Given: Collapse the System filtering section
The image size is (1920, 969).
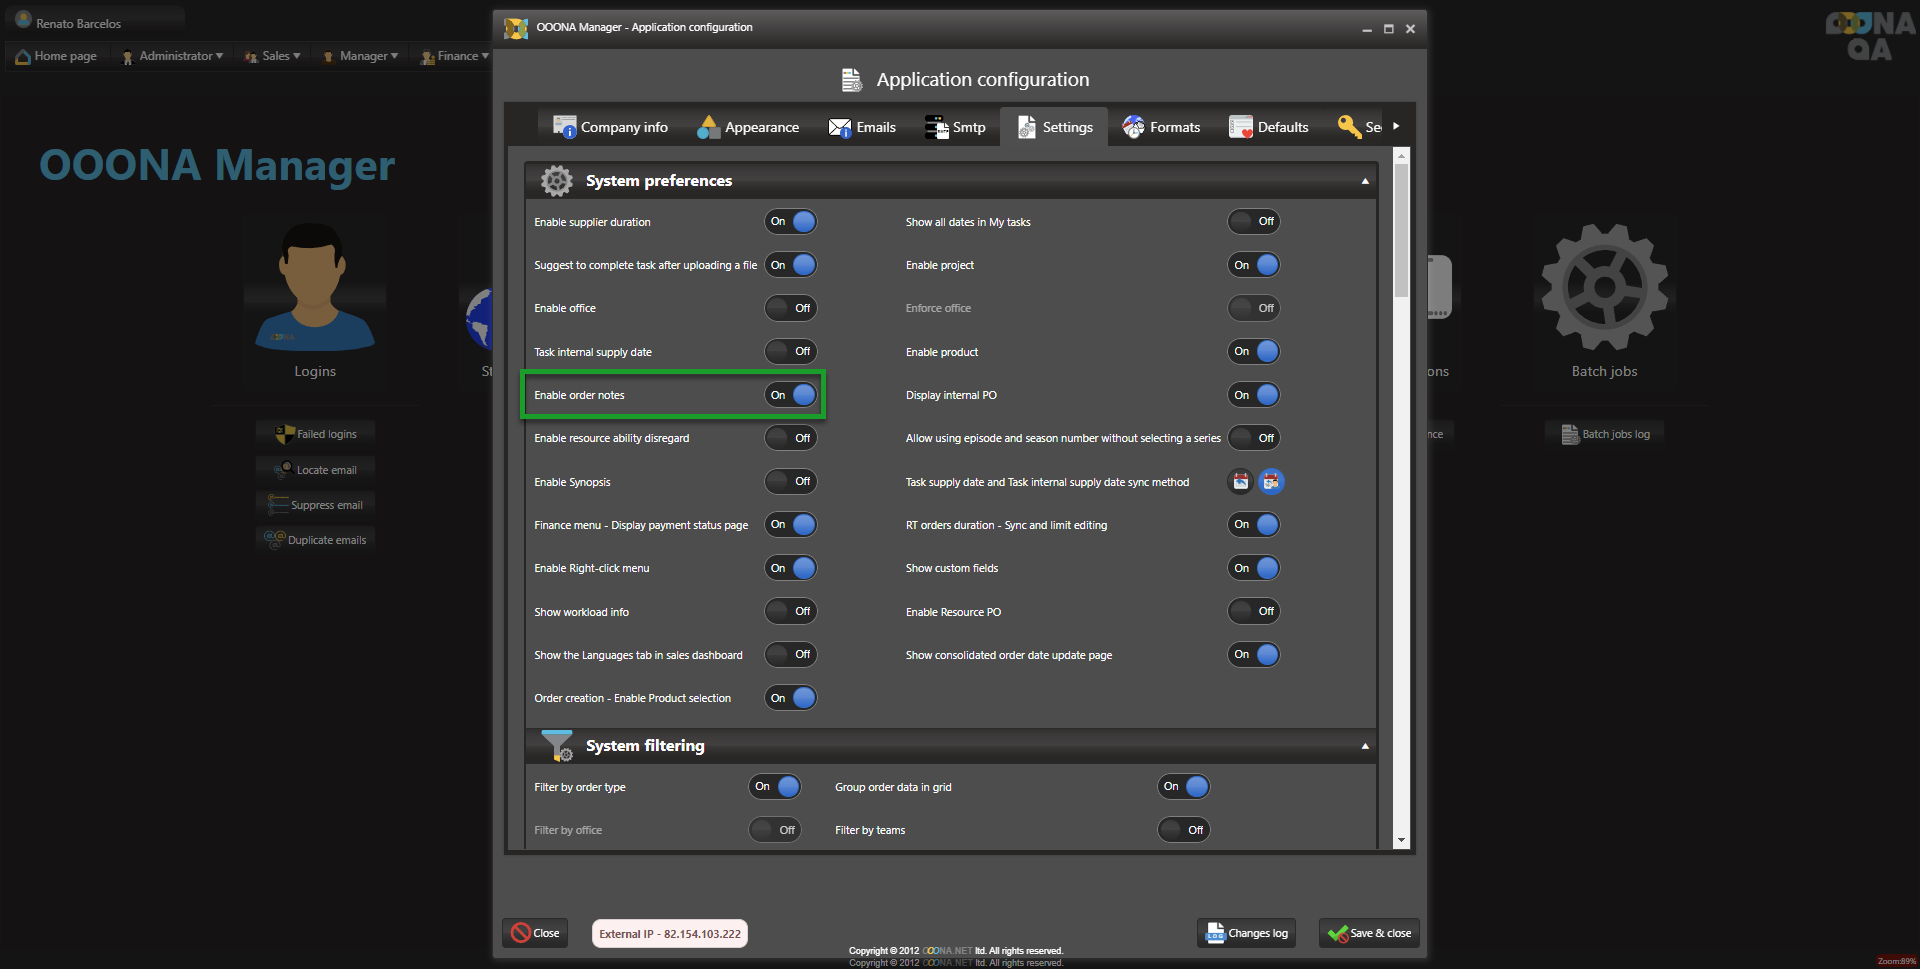Looking at the screenshot, I should [1365, 746].
